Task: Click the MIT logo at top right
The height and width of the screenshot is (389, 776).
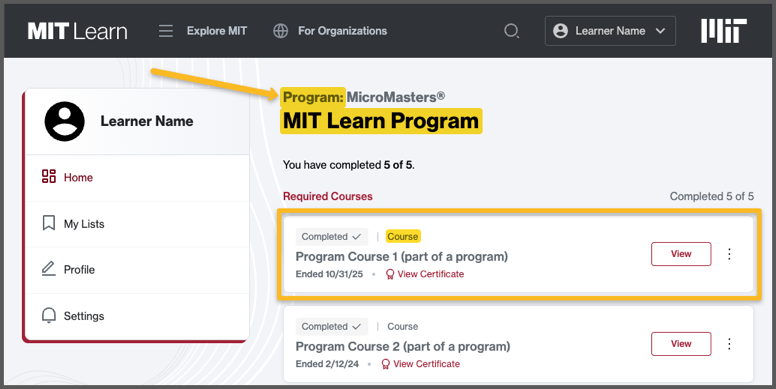Action: [x=724, y=31]
